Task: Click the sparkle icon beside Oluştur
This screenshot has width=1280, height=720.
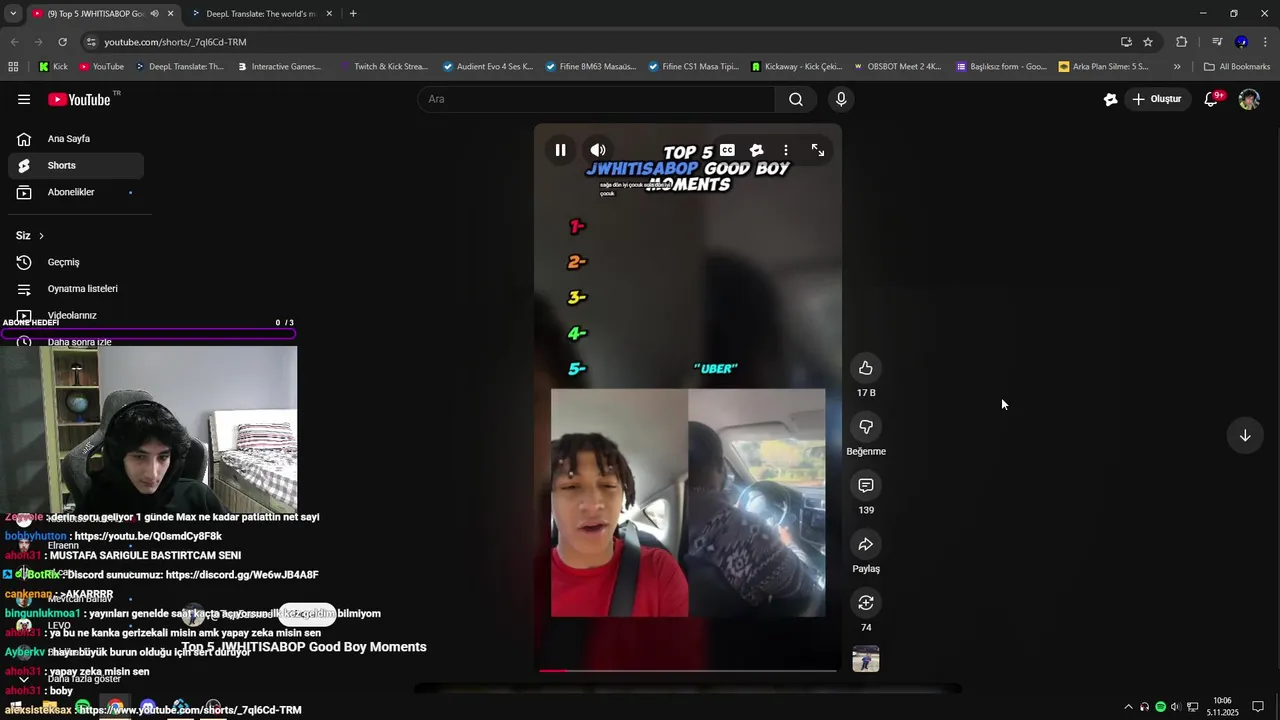Action: coord(1110,99)
